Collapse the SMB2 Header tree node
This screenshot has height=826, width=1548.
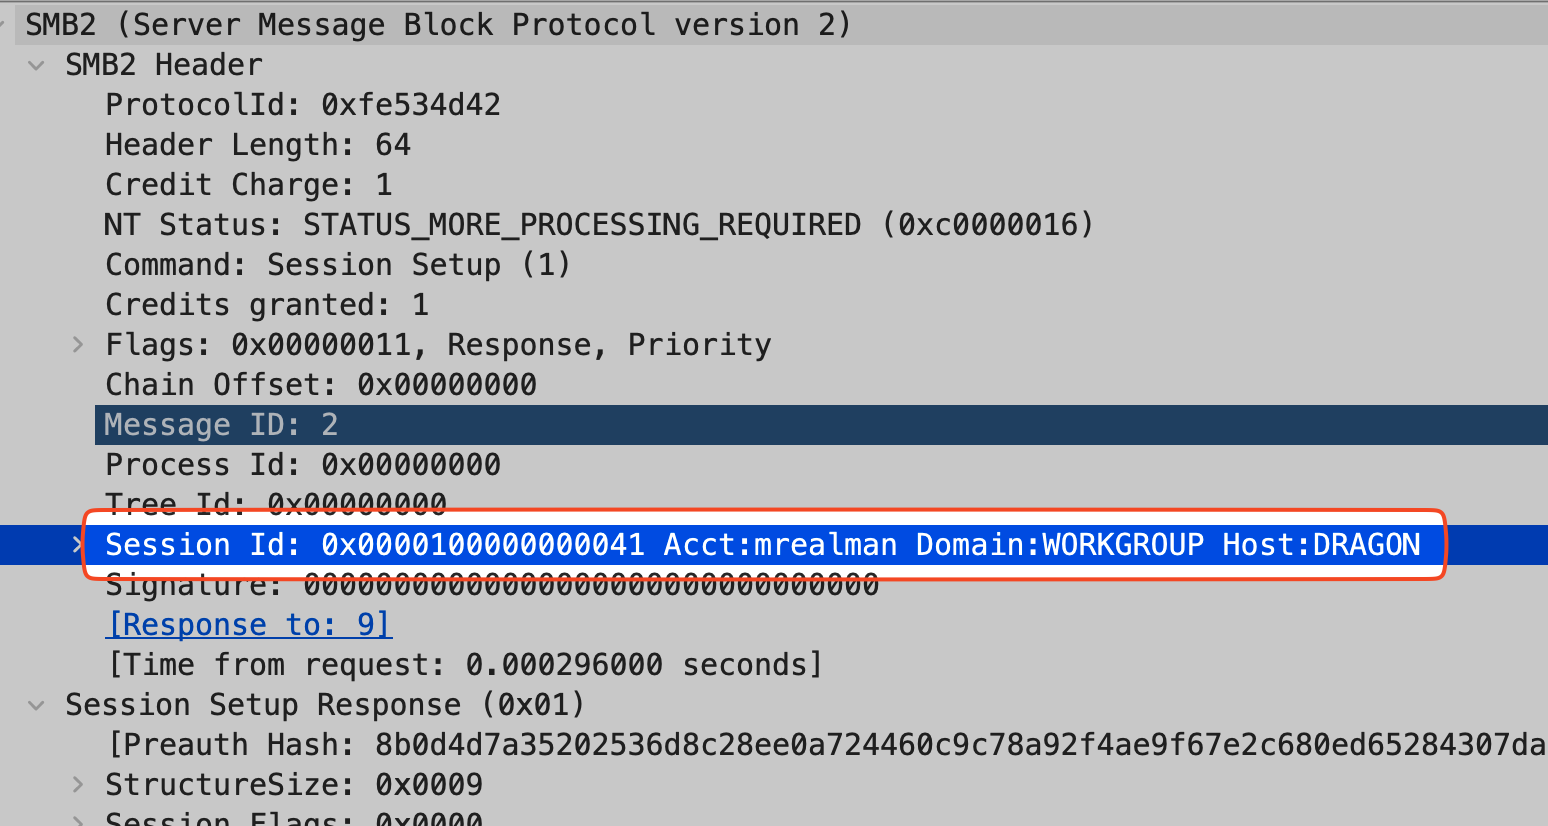tap(37, 66)
